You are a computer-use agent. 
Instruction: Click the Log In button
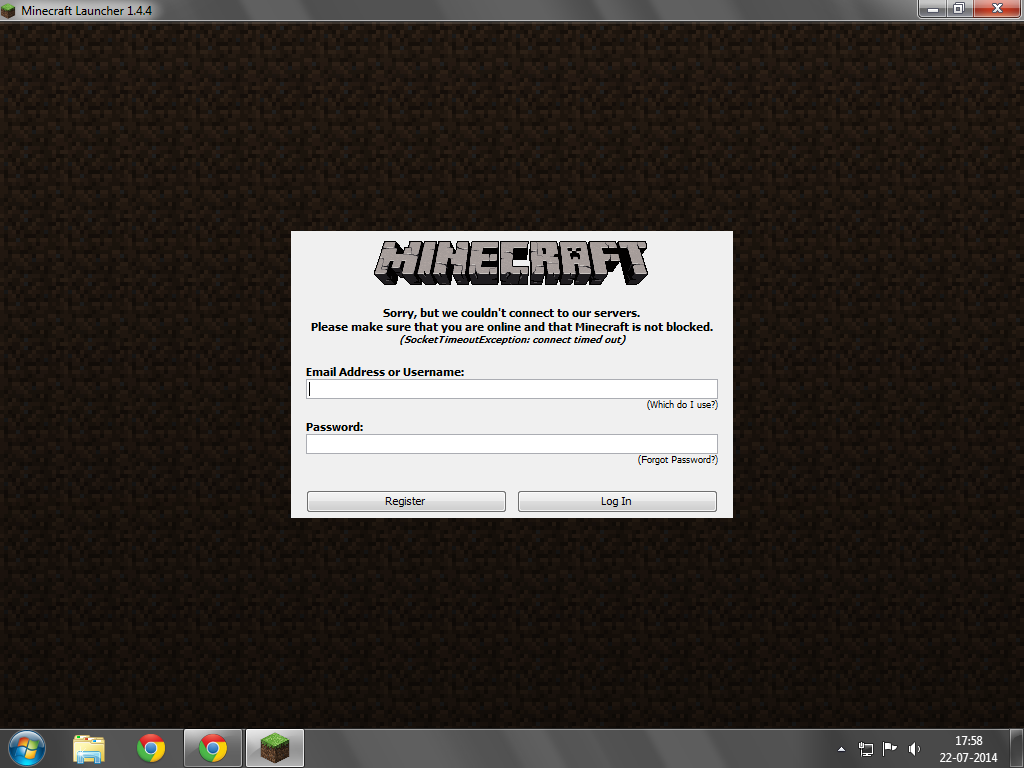pos(617,501)
